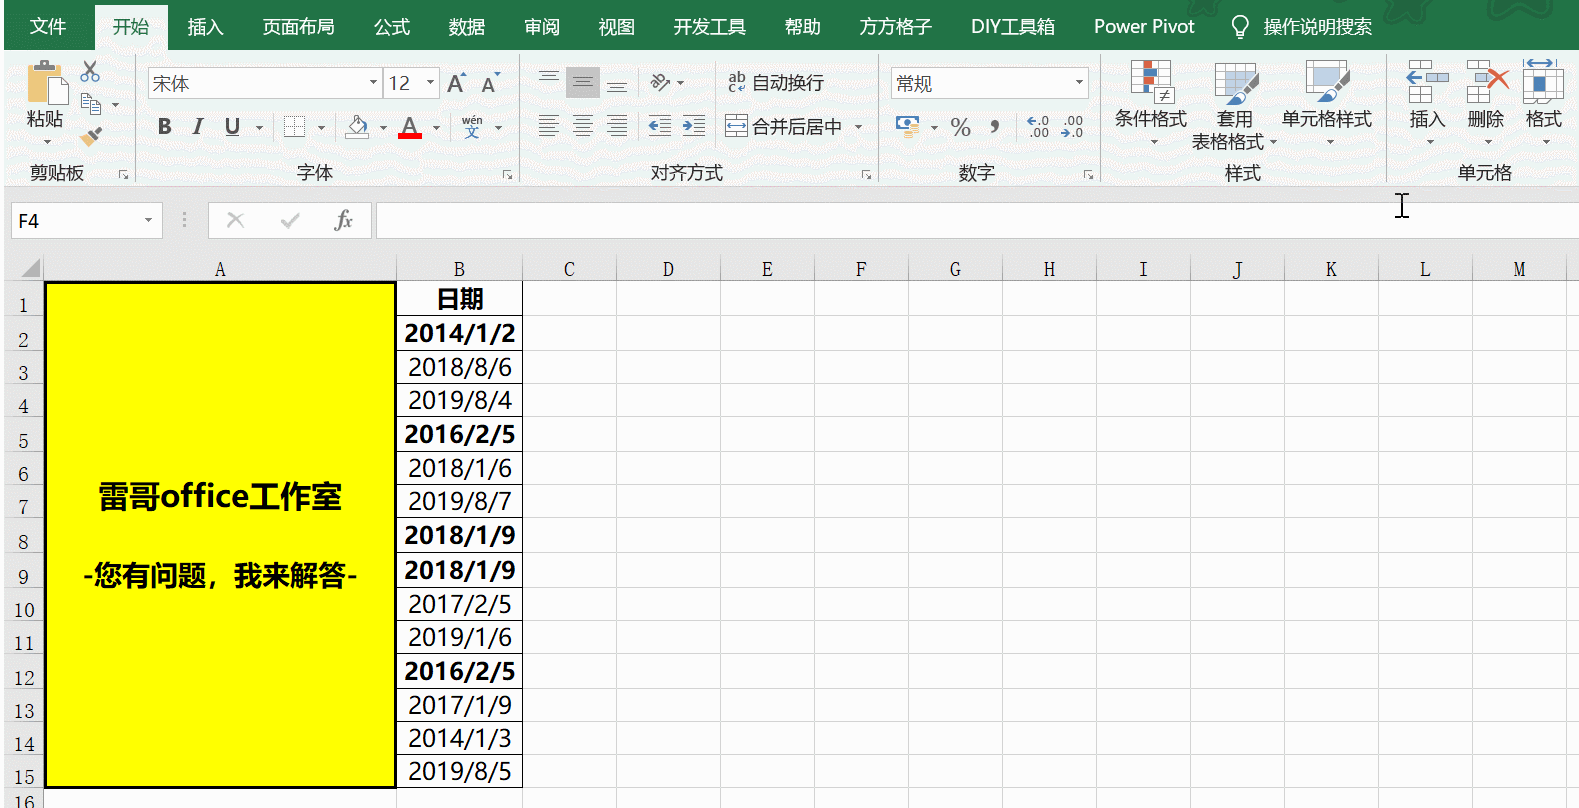The height and width of the screenshot is (808, 1579).
Task: Click the Paste clipboard icon
Action: 45,82
